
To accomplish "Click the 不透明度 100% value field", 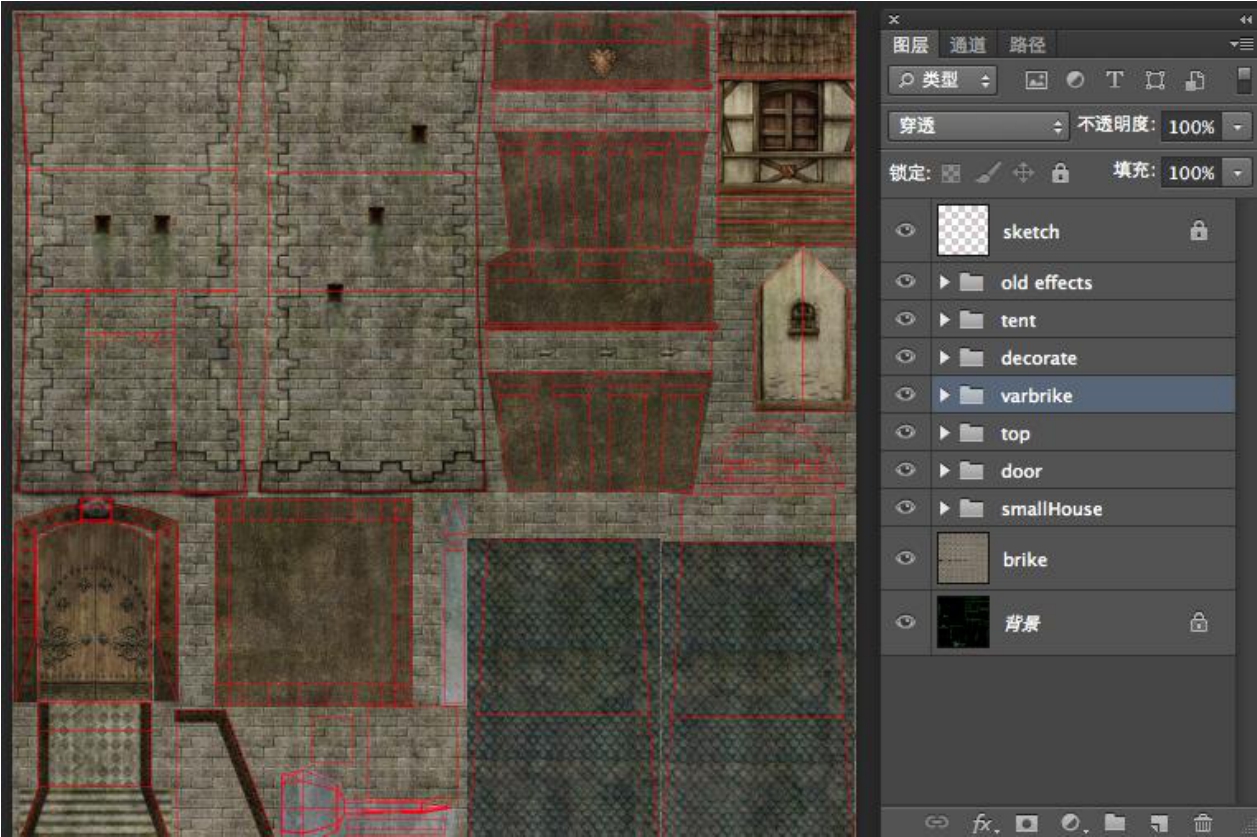I will [1192, 127].
